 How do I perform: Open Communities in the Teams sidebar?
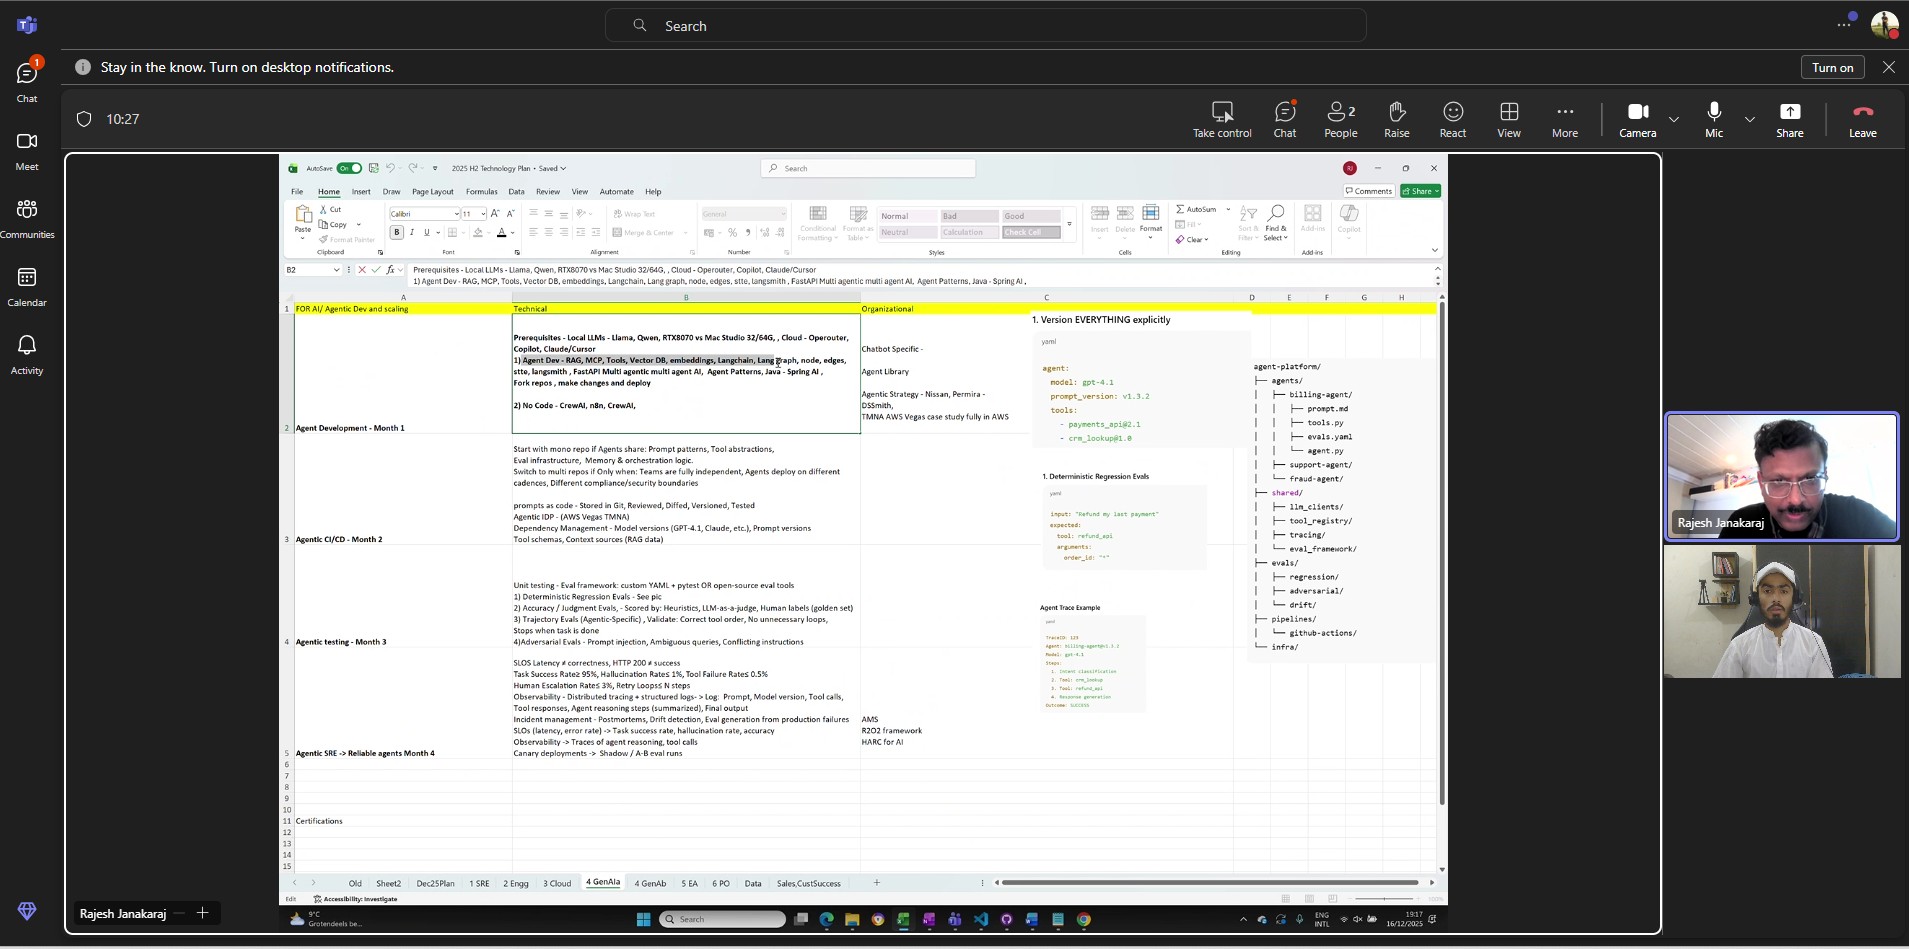click(27, 218)
